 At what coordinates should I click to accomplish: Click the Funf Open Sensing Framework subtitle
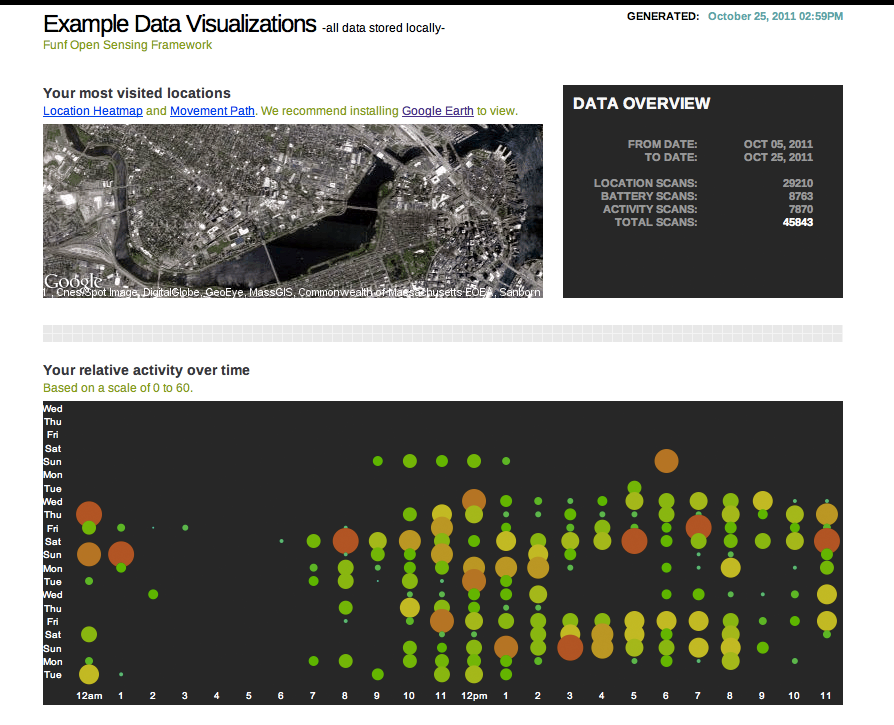127,45
